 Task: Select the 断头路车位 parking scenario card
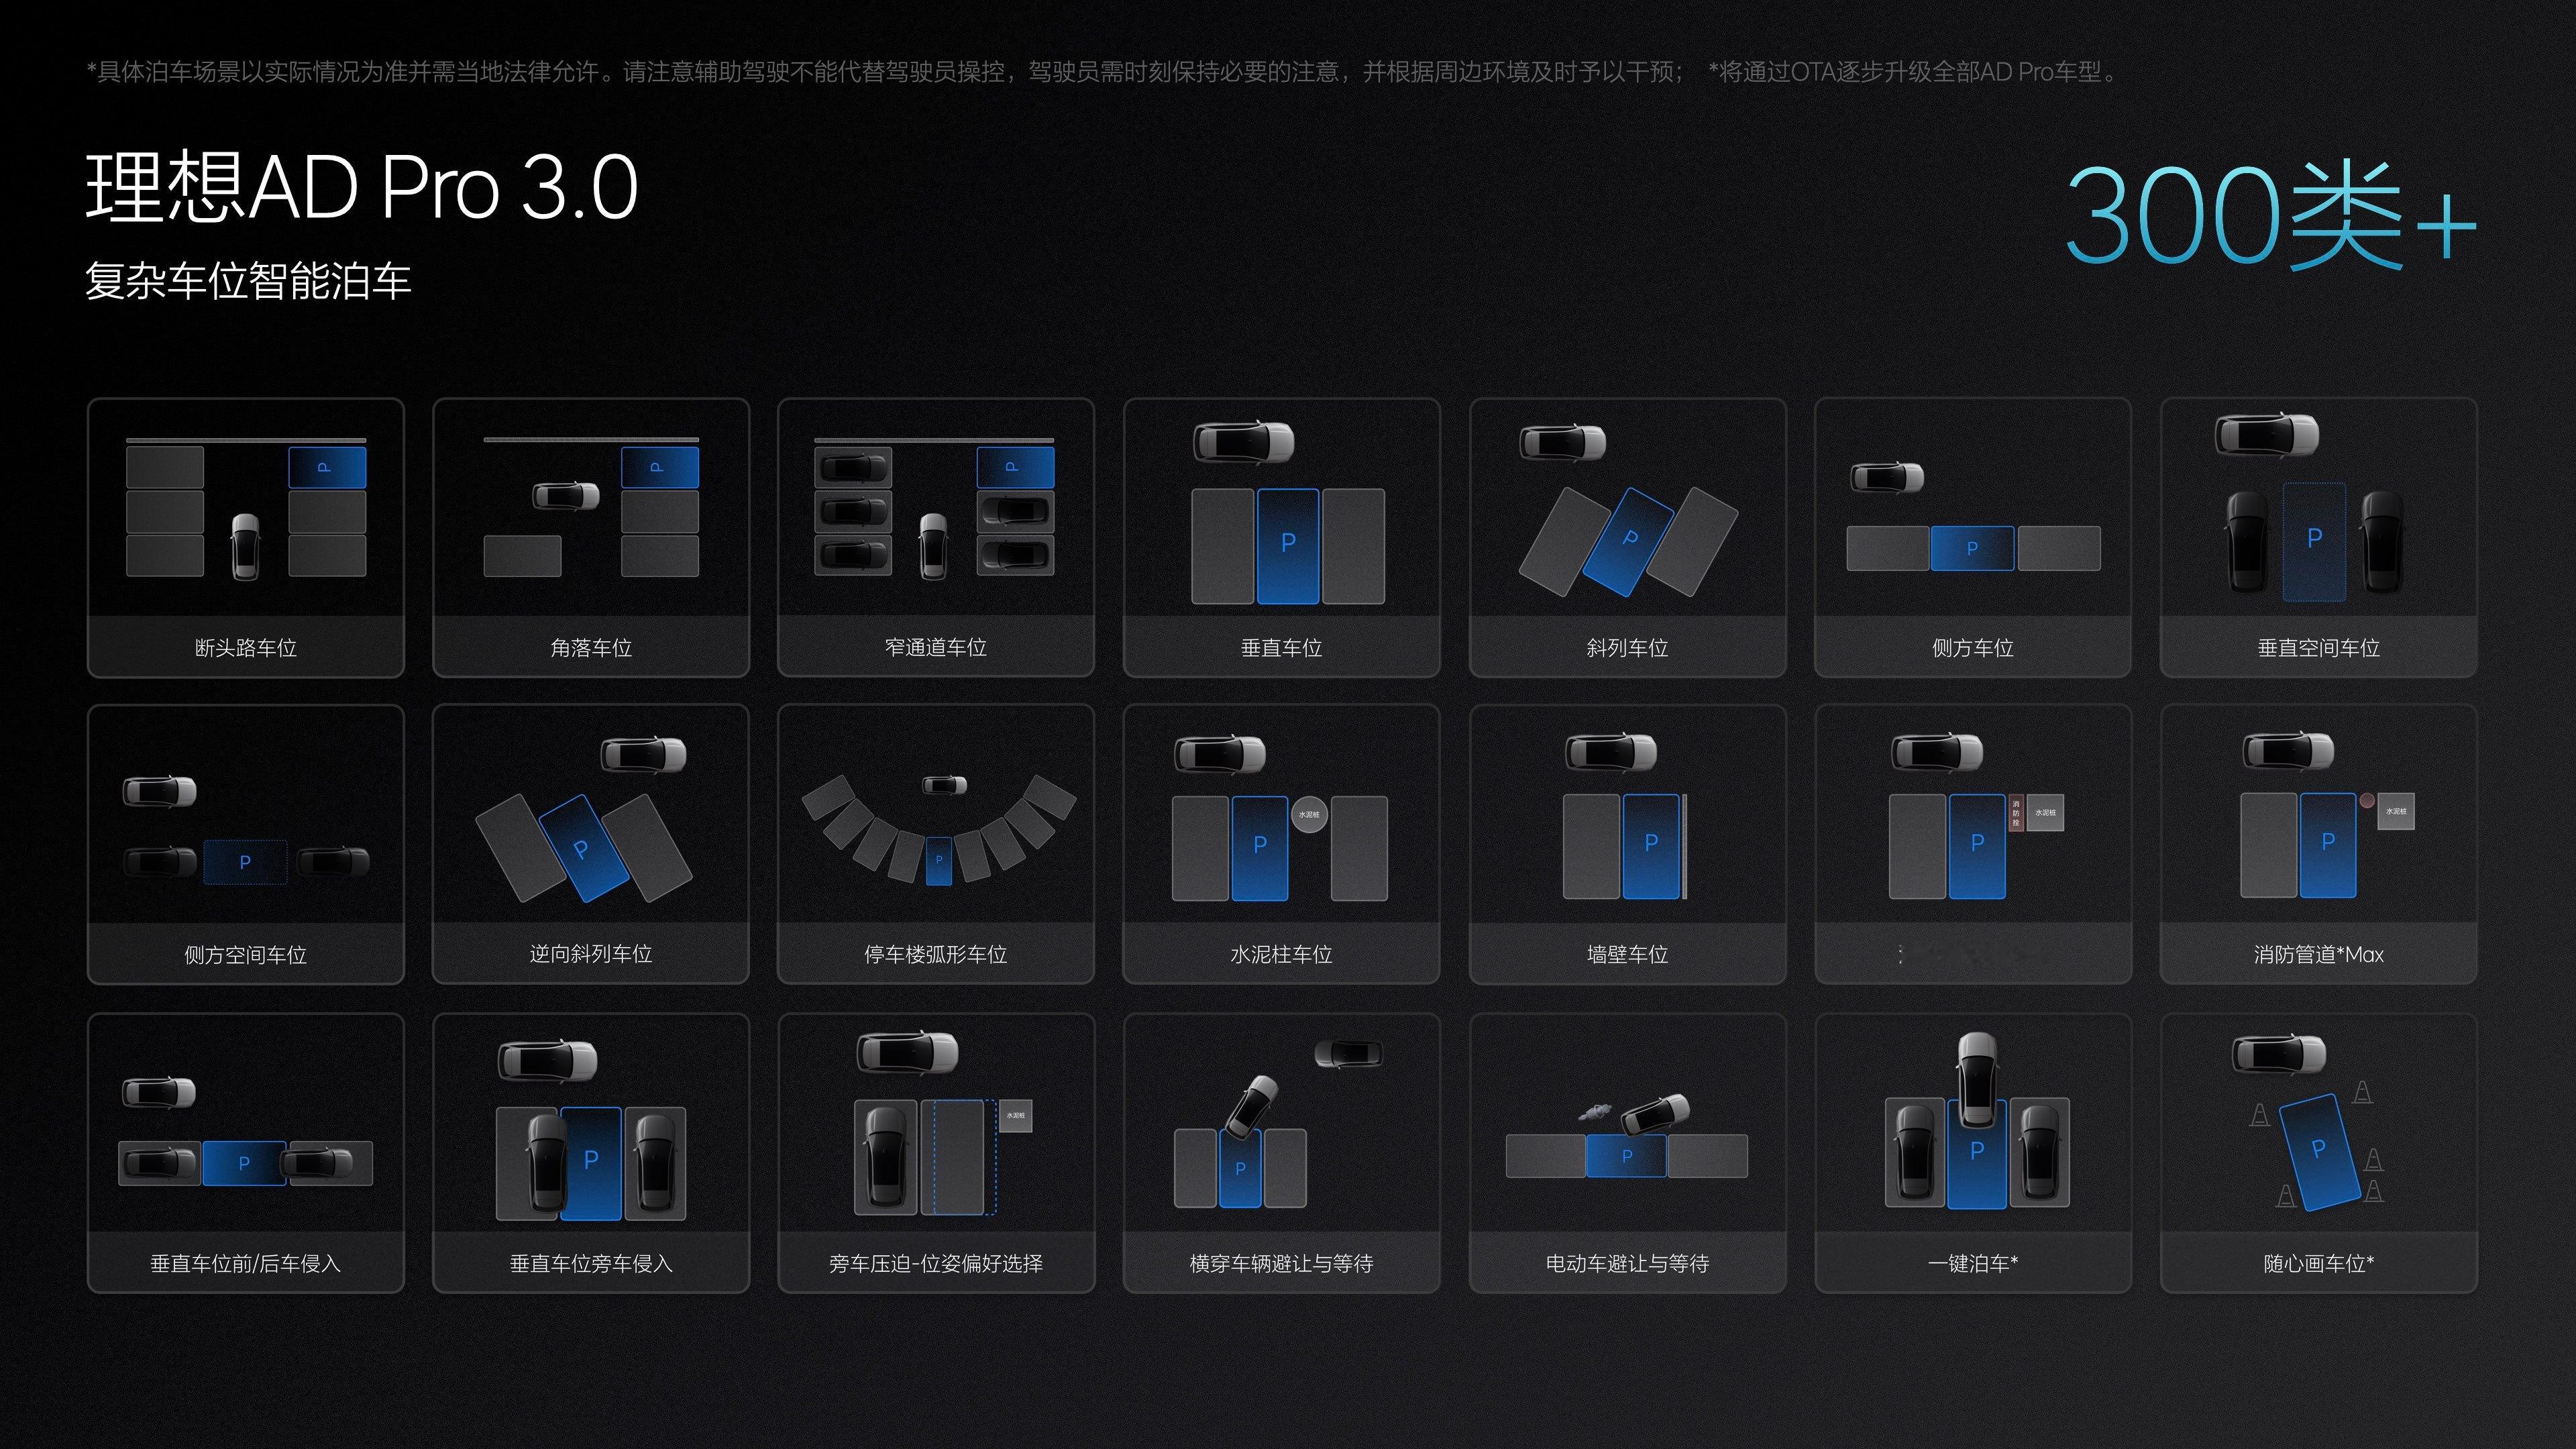pos(246,538)
